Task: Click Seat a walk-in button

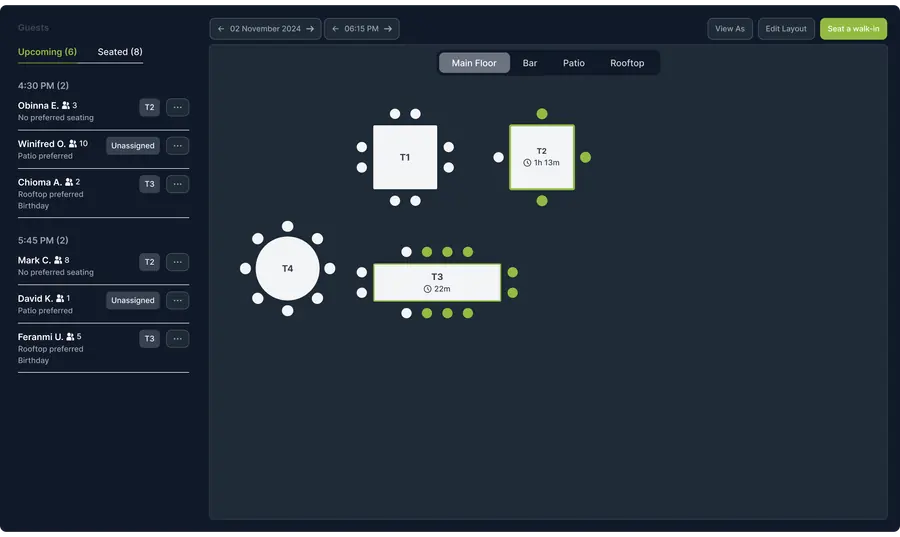Action: click(x=853, y=29)
